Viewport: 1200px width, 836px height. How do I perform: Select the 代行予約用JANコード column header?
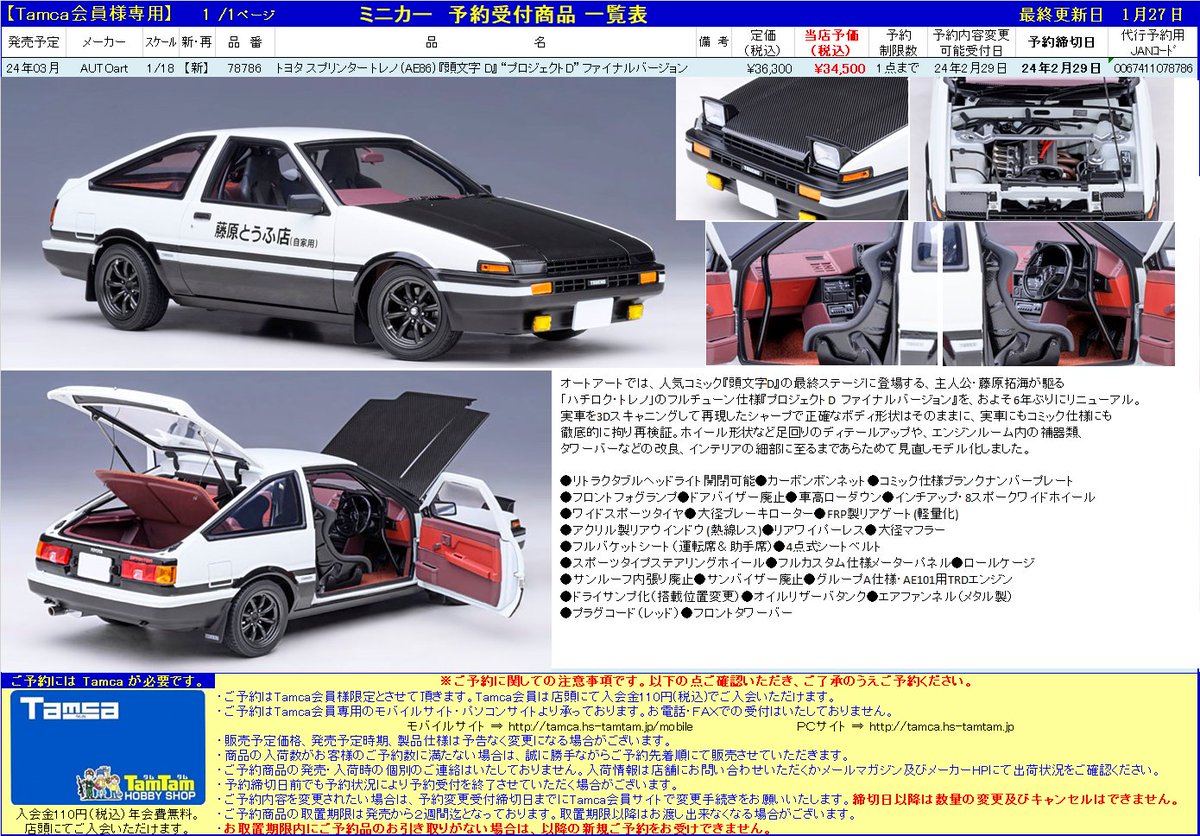point(1153,42)
